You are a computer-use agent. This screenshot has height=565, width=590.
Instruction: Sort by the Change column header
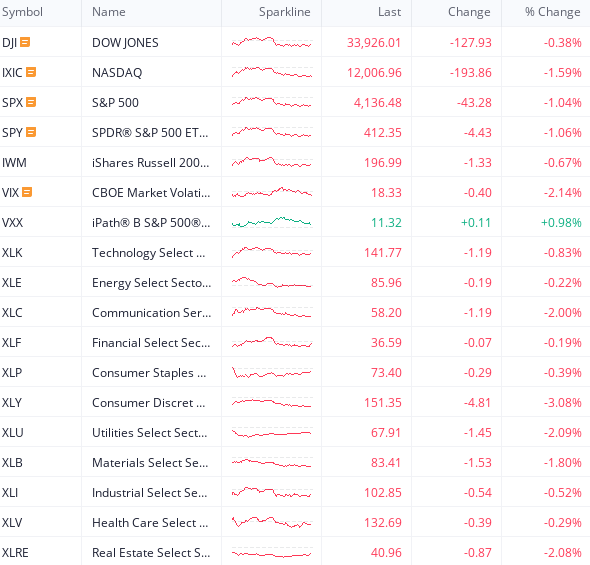click(x=469, y=12)
